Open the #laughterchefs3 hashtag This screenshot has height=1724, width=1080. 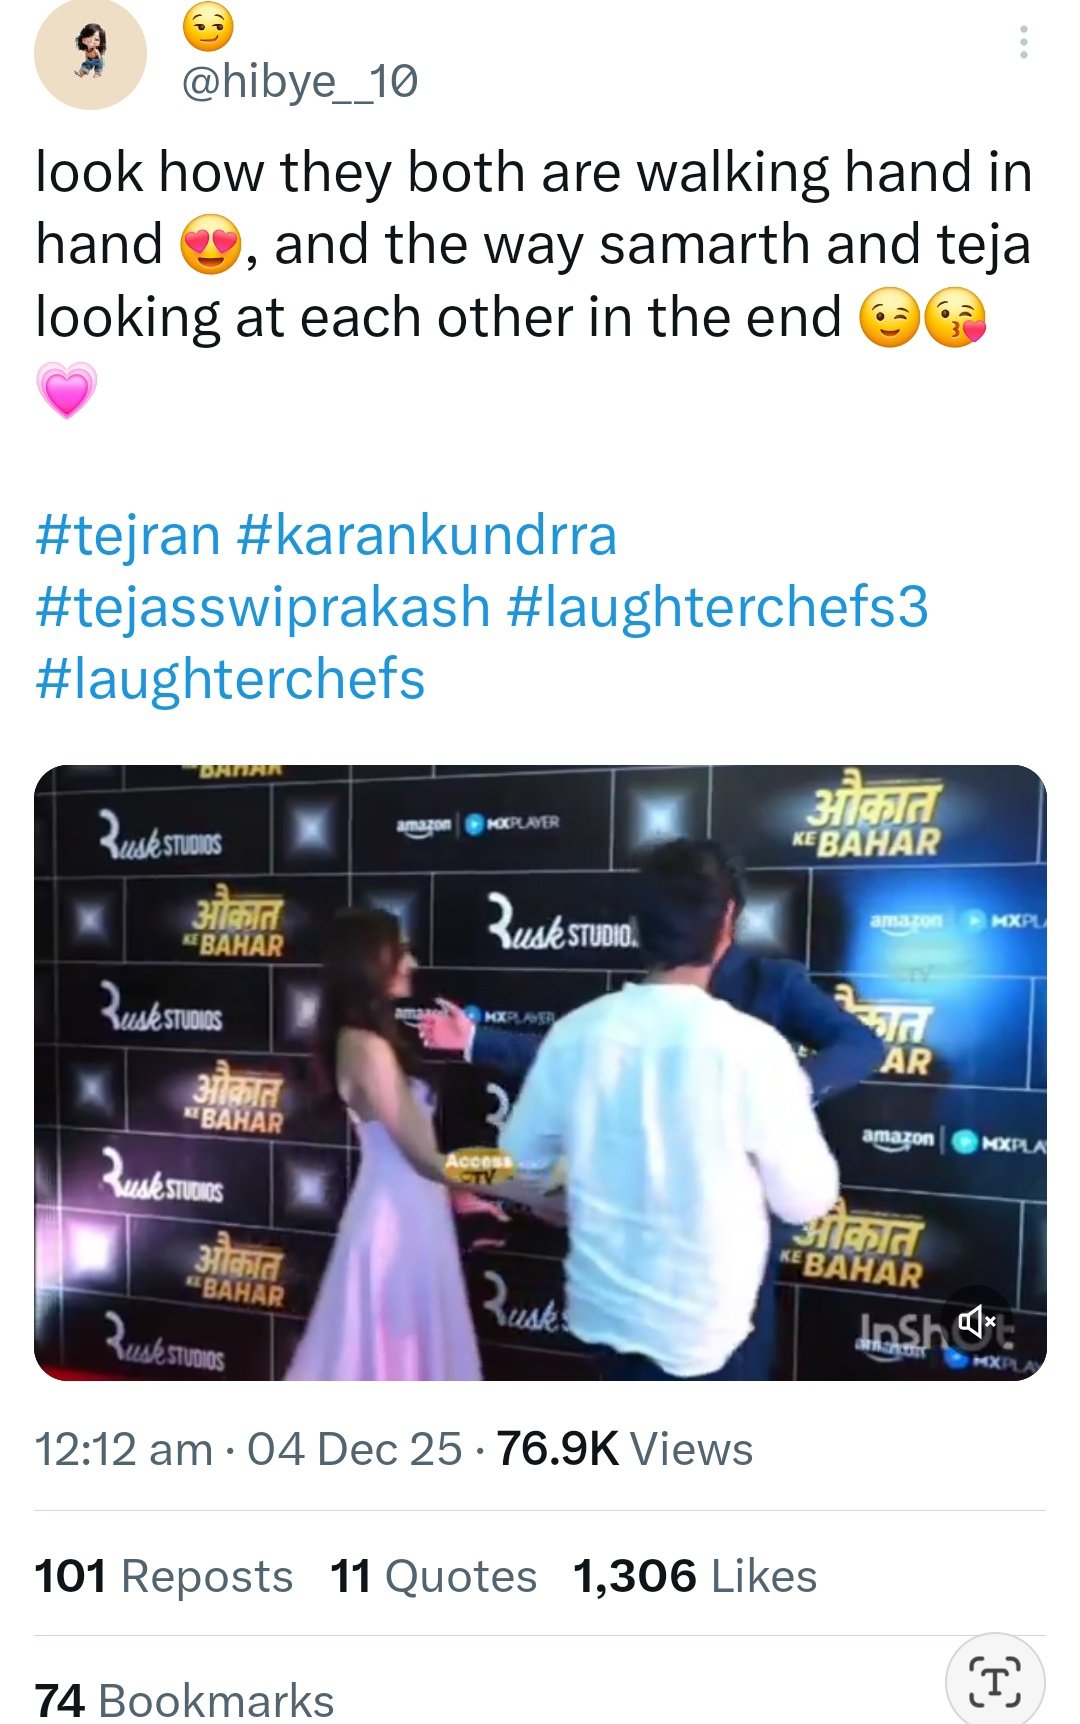(718, 608)
